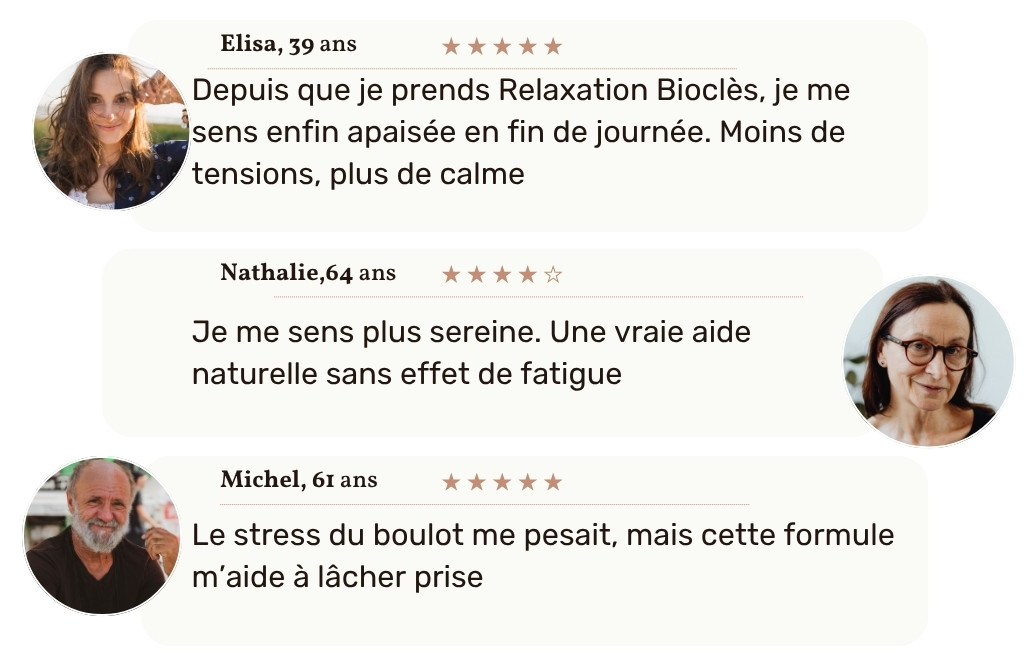Click the first star in Nathalie's rating
1024x663 pixels.
[451, 274]
